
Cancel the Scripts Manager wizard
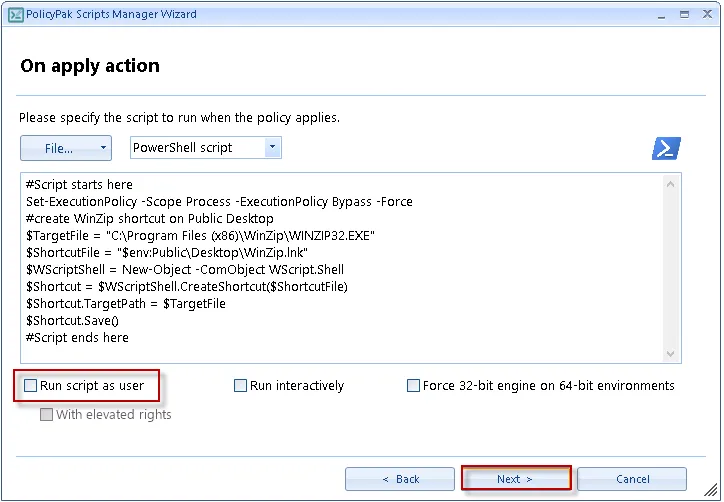[632, 479]
